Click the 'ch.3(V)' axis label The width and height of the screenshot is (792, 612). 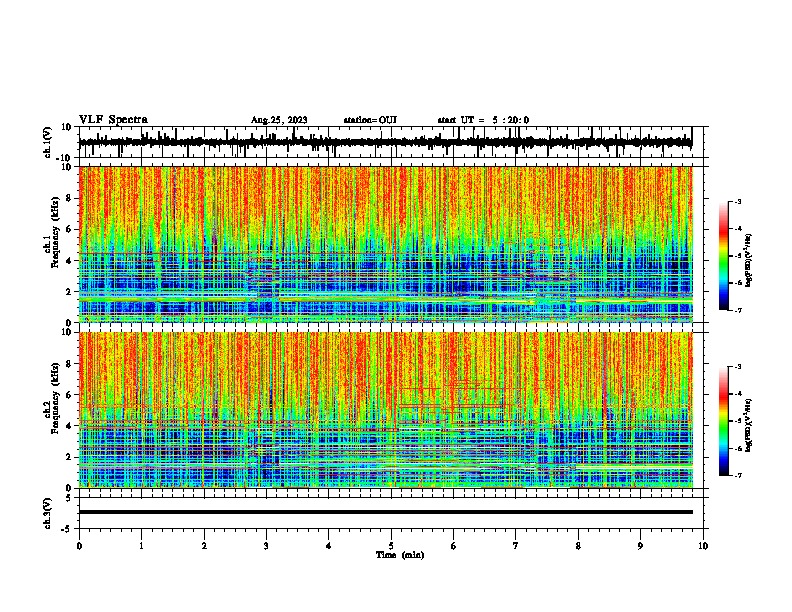[x=48, y=513]
